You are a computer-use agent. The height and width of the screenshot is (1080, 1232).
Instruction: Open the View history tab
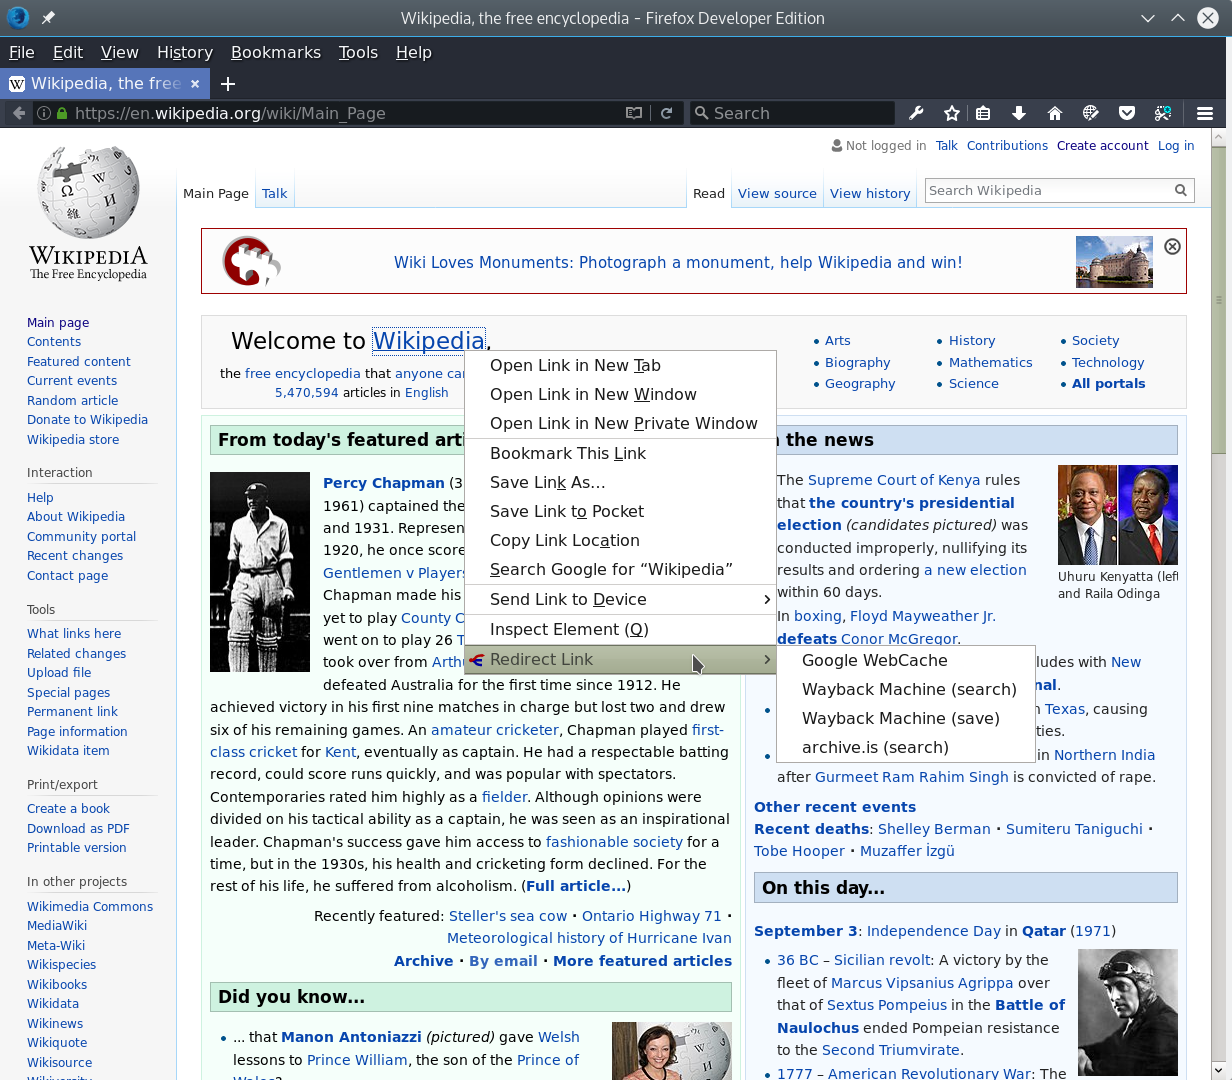[x=870, y=193]
